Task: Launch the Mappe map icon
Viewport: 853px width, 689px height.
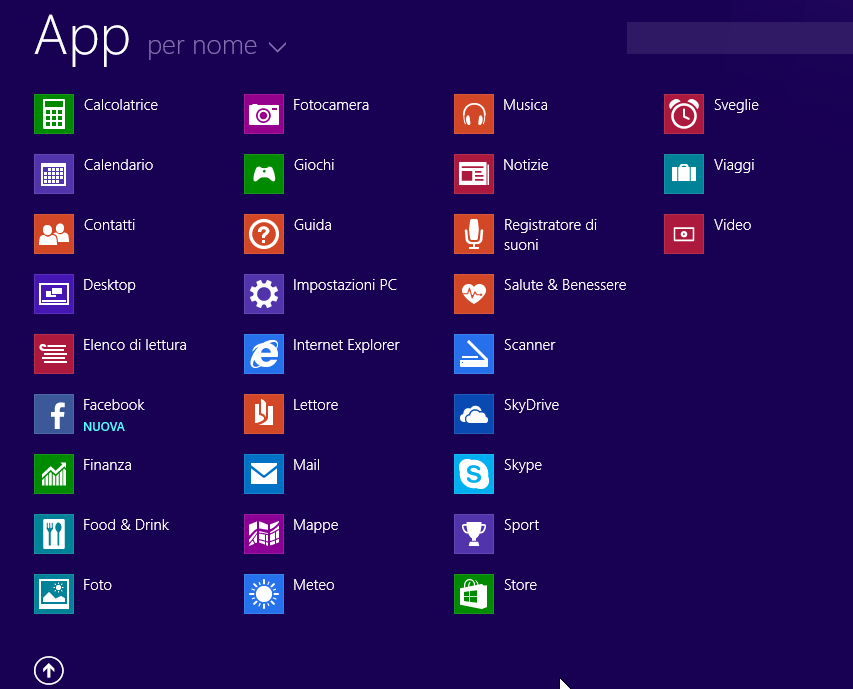Action: click(x=264, y=533)
